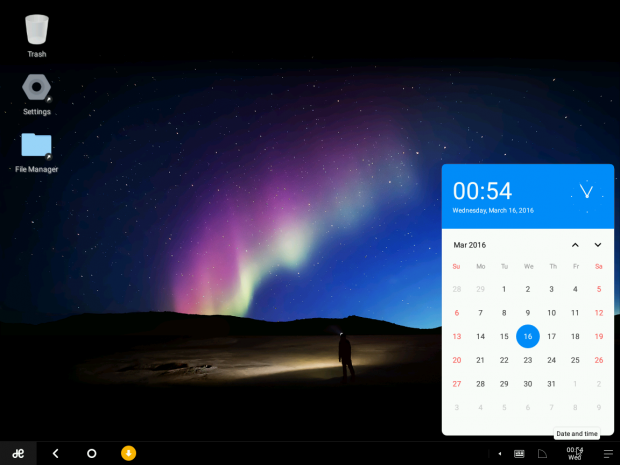Select March 19 in the calendar
The image size is (620, 465).
click(599, 336)
